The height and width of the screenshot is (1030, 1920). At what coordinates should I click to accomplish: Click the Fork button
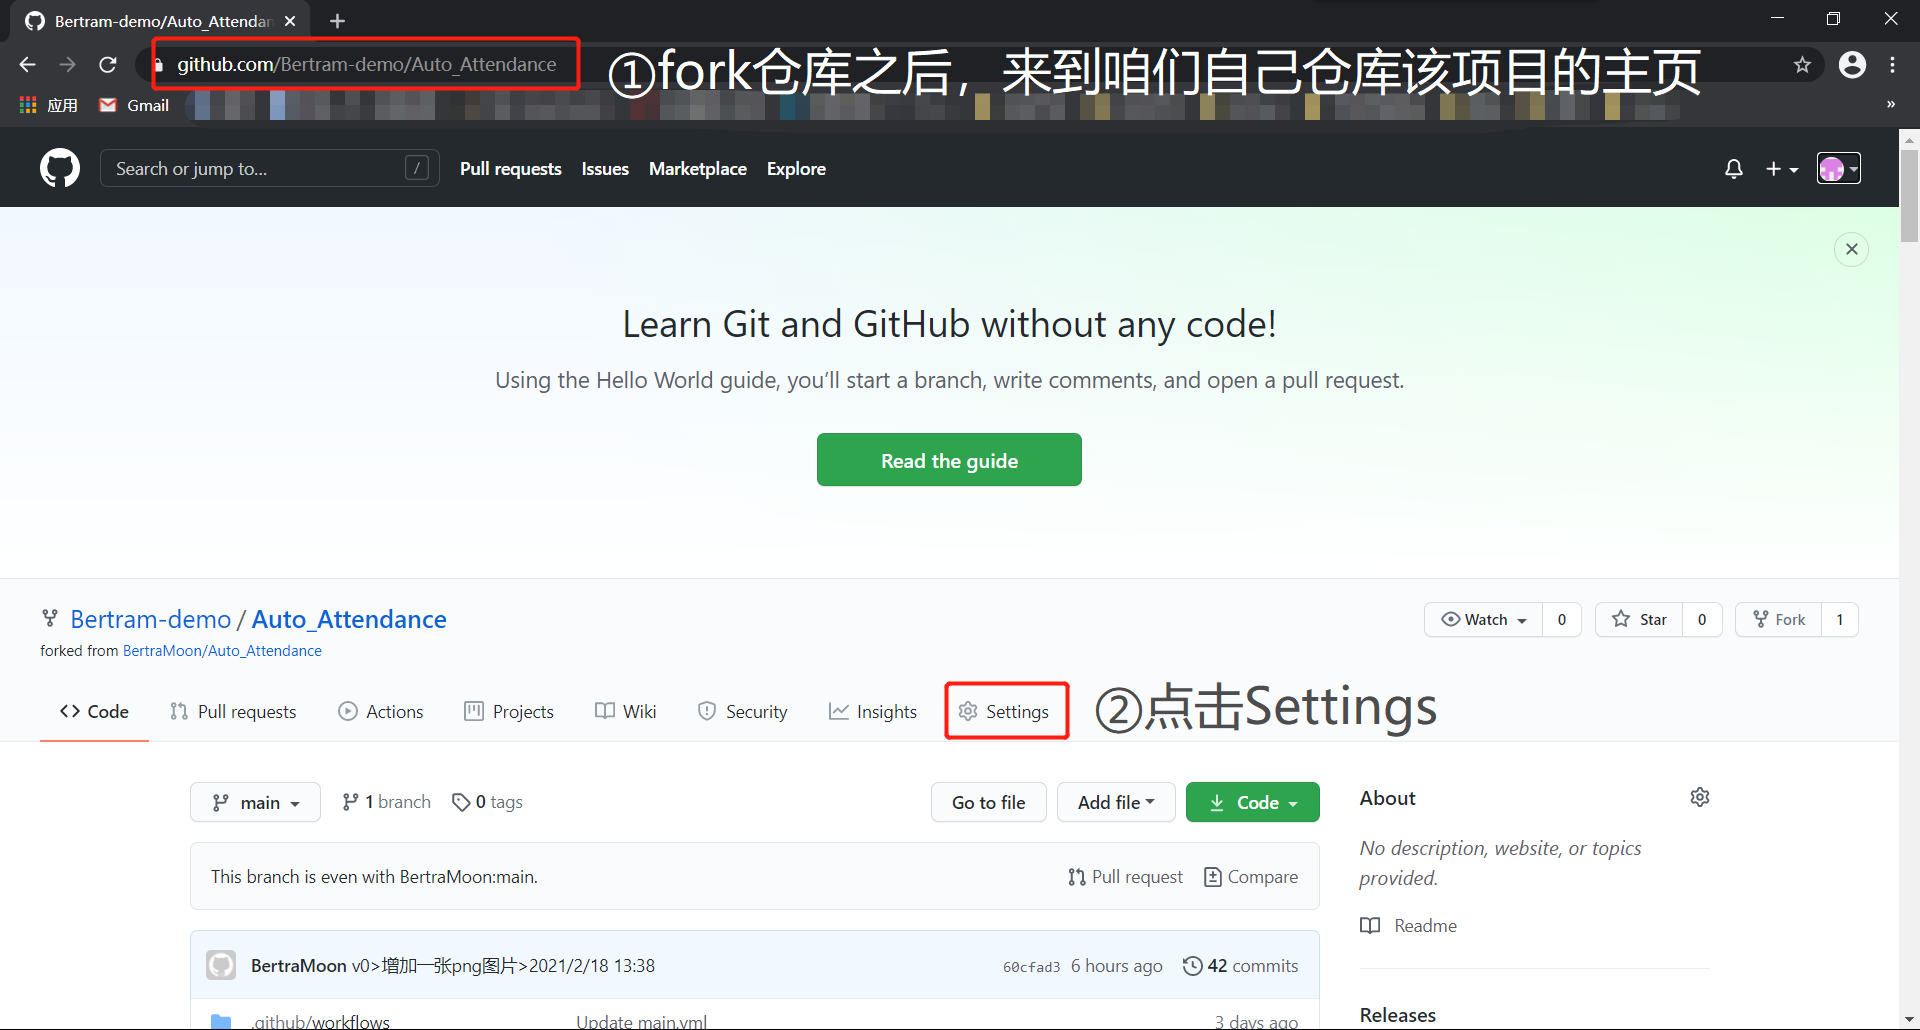point(1779,620)
